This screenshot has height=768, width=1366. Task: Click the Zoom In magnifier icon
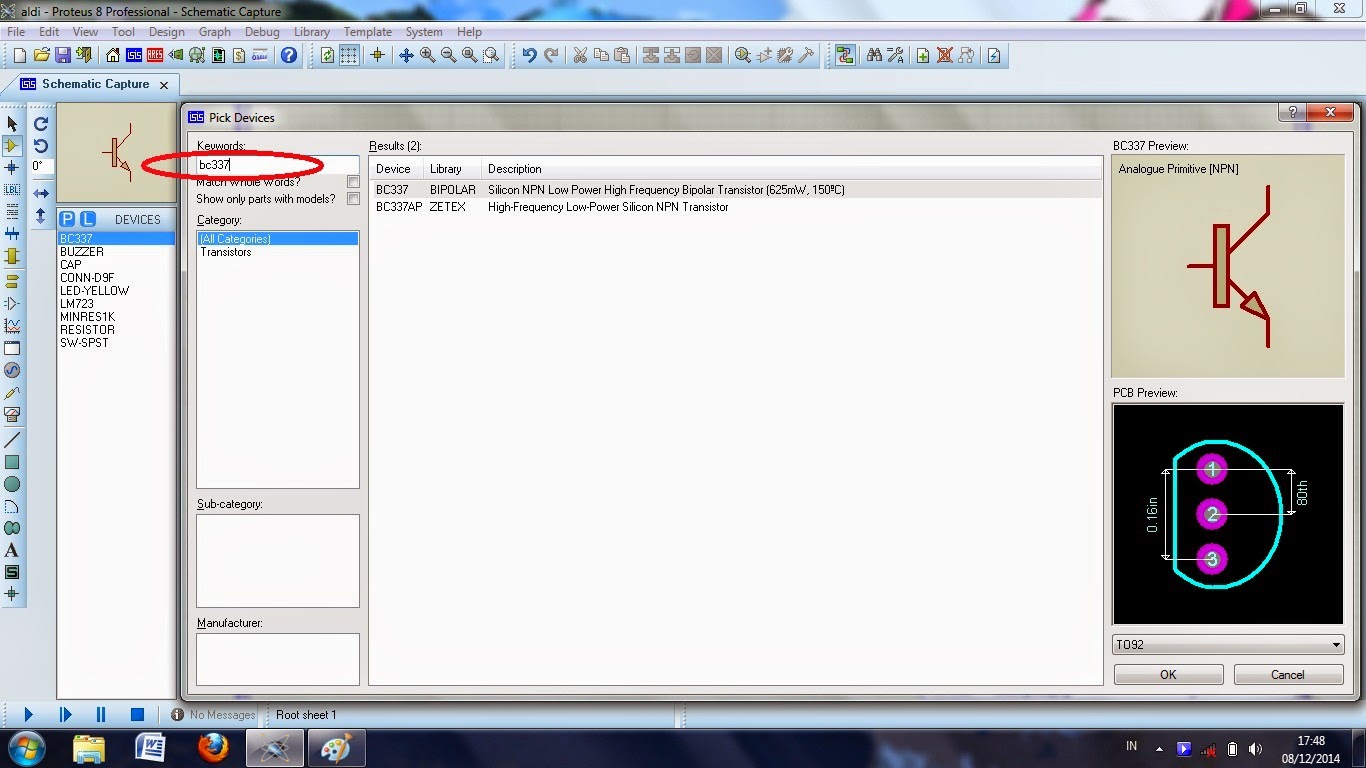(428, 56)
